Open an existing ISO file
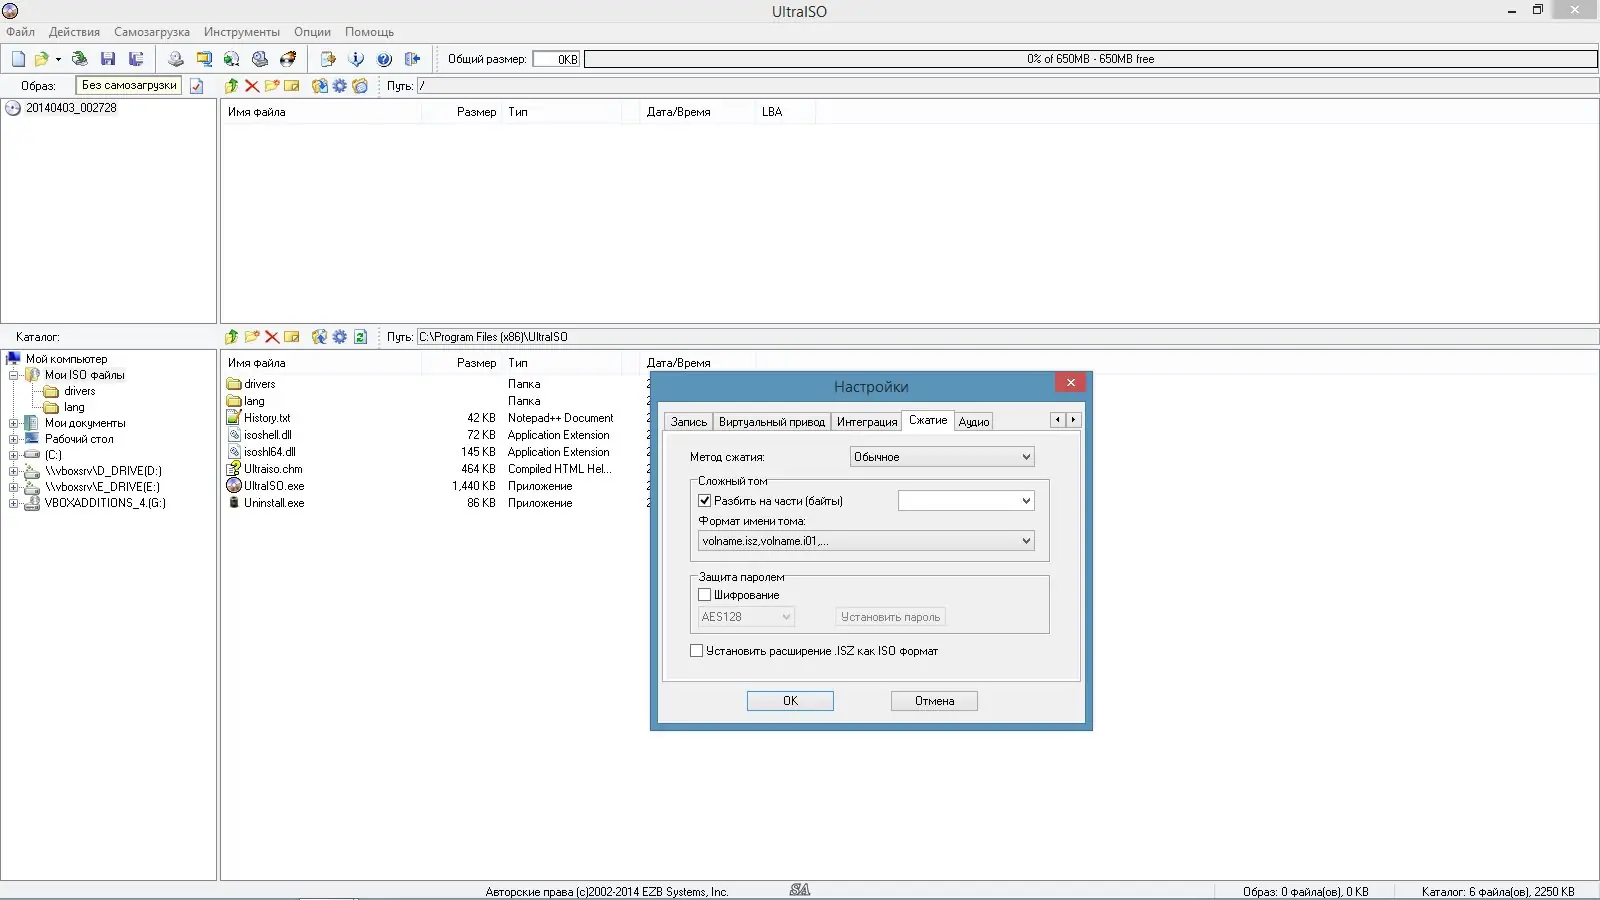 (41, 59)
